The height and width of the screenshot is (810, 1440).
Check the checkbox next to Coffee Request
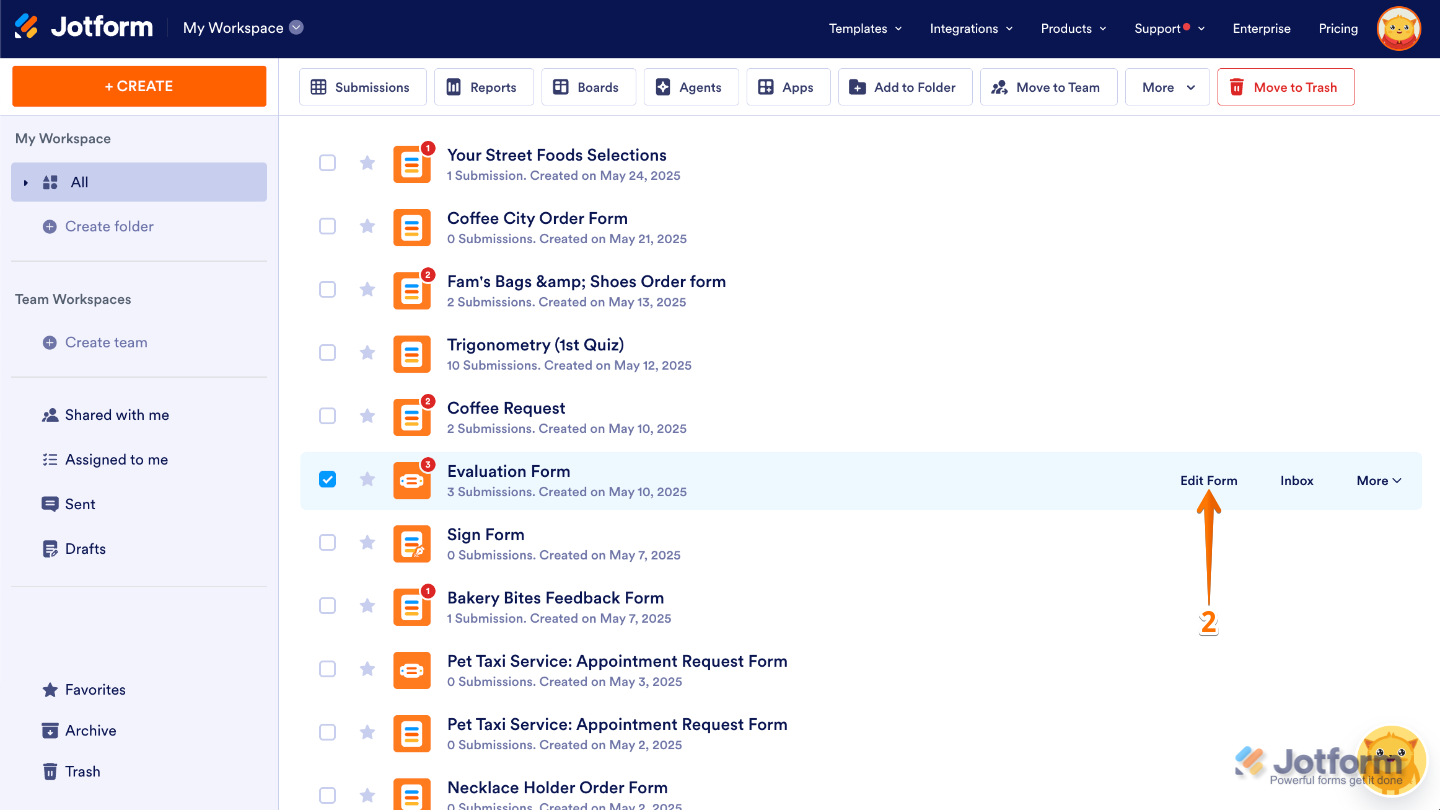(327, 415)
